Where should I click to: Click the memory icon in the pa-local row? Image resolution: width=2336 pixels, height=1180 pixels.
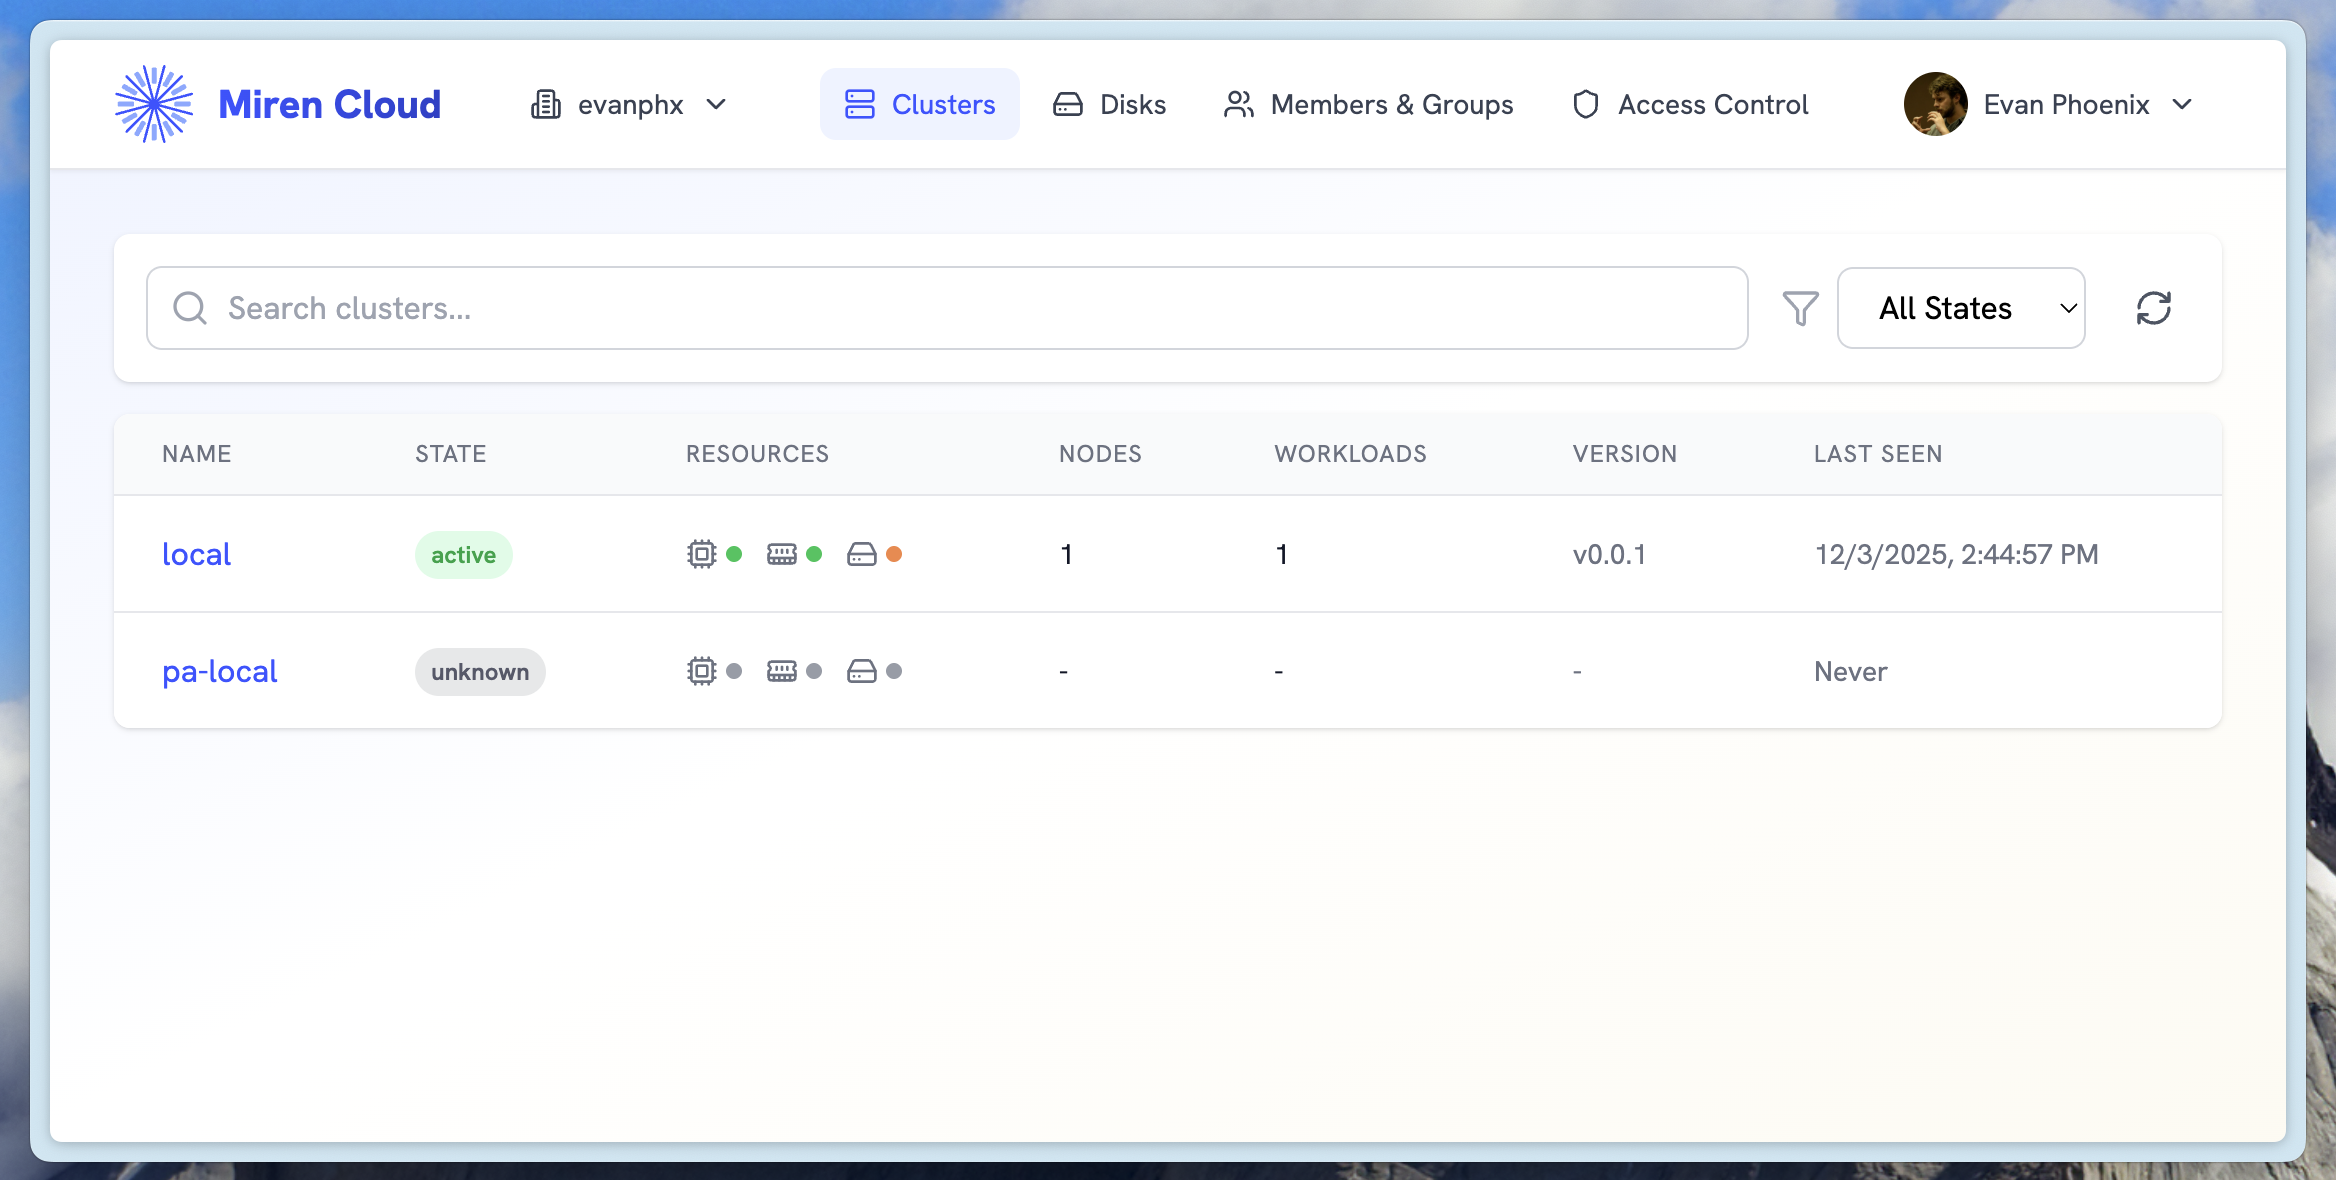pos(783,671)
